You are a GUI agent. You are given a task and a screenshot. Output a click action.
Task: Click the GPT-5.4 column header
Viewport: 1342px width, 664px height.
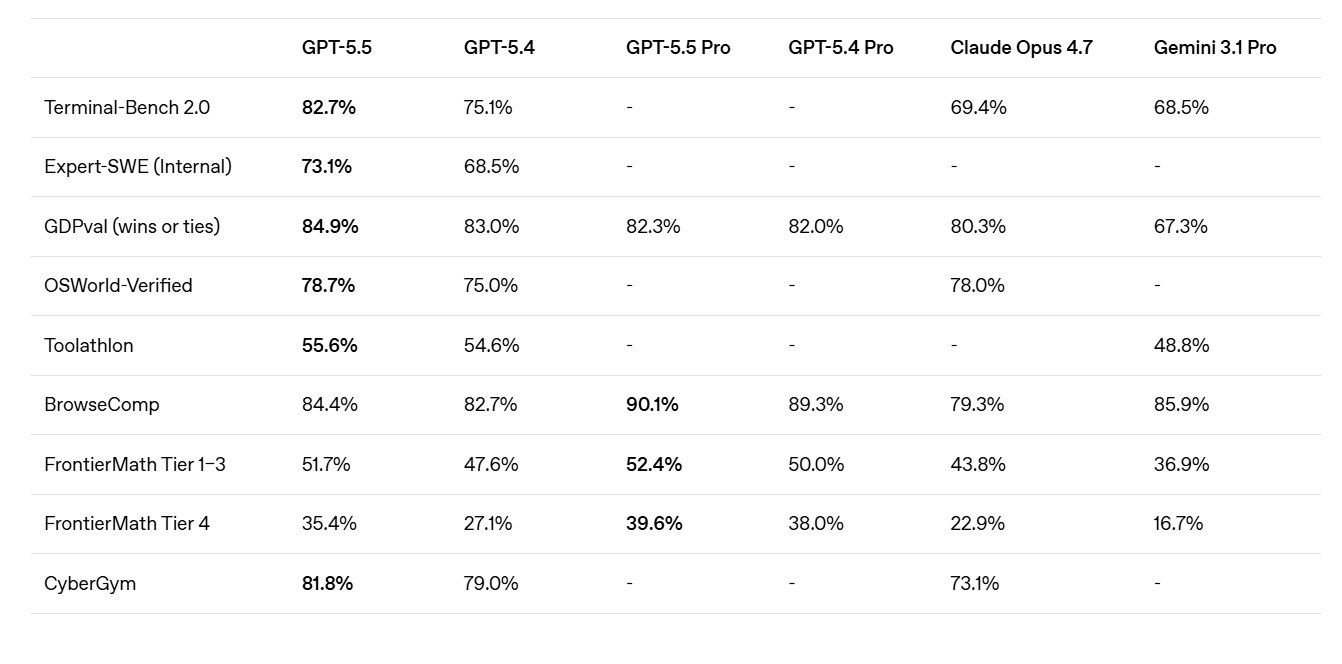tap(499, 47)
